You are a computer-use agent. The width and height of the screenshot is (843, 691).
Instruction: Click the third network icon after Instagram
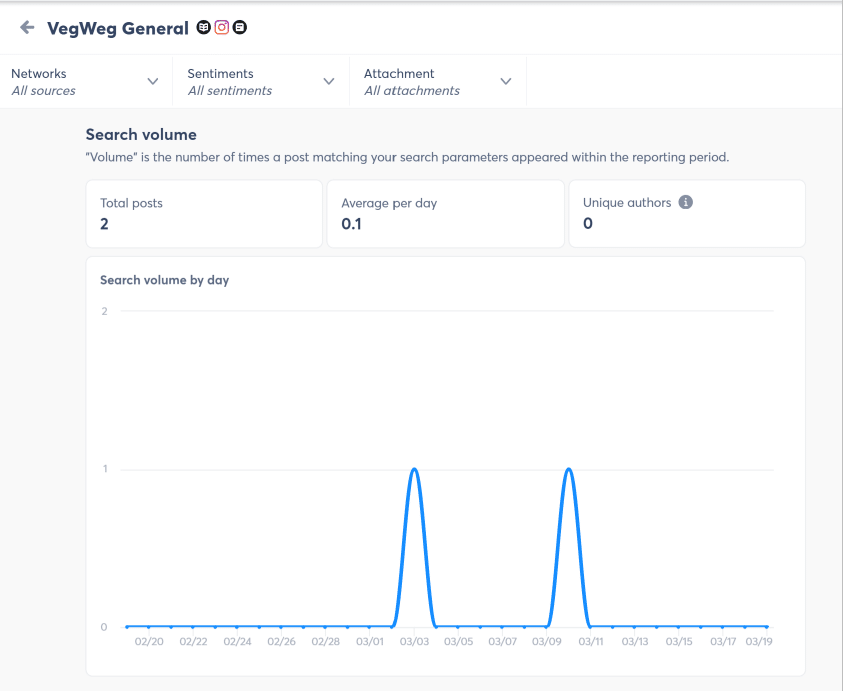(240, 27)
